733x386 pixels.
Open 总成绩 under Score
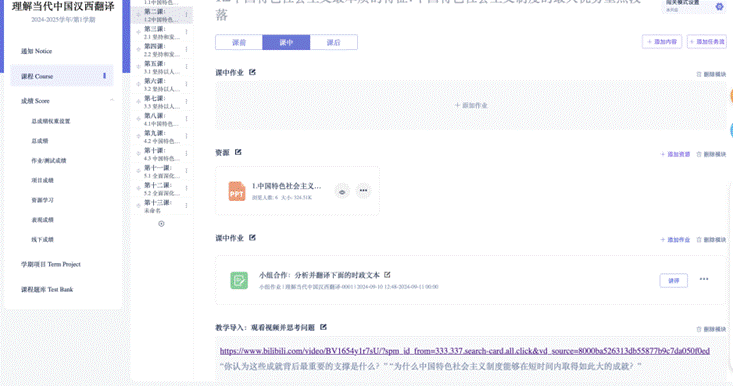(x=40, y=141)
